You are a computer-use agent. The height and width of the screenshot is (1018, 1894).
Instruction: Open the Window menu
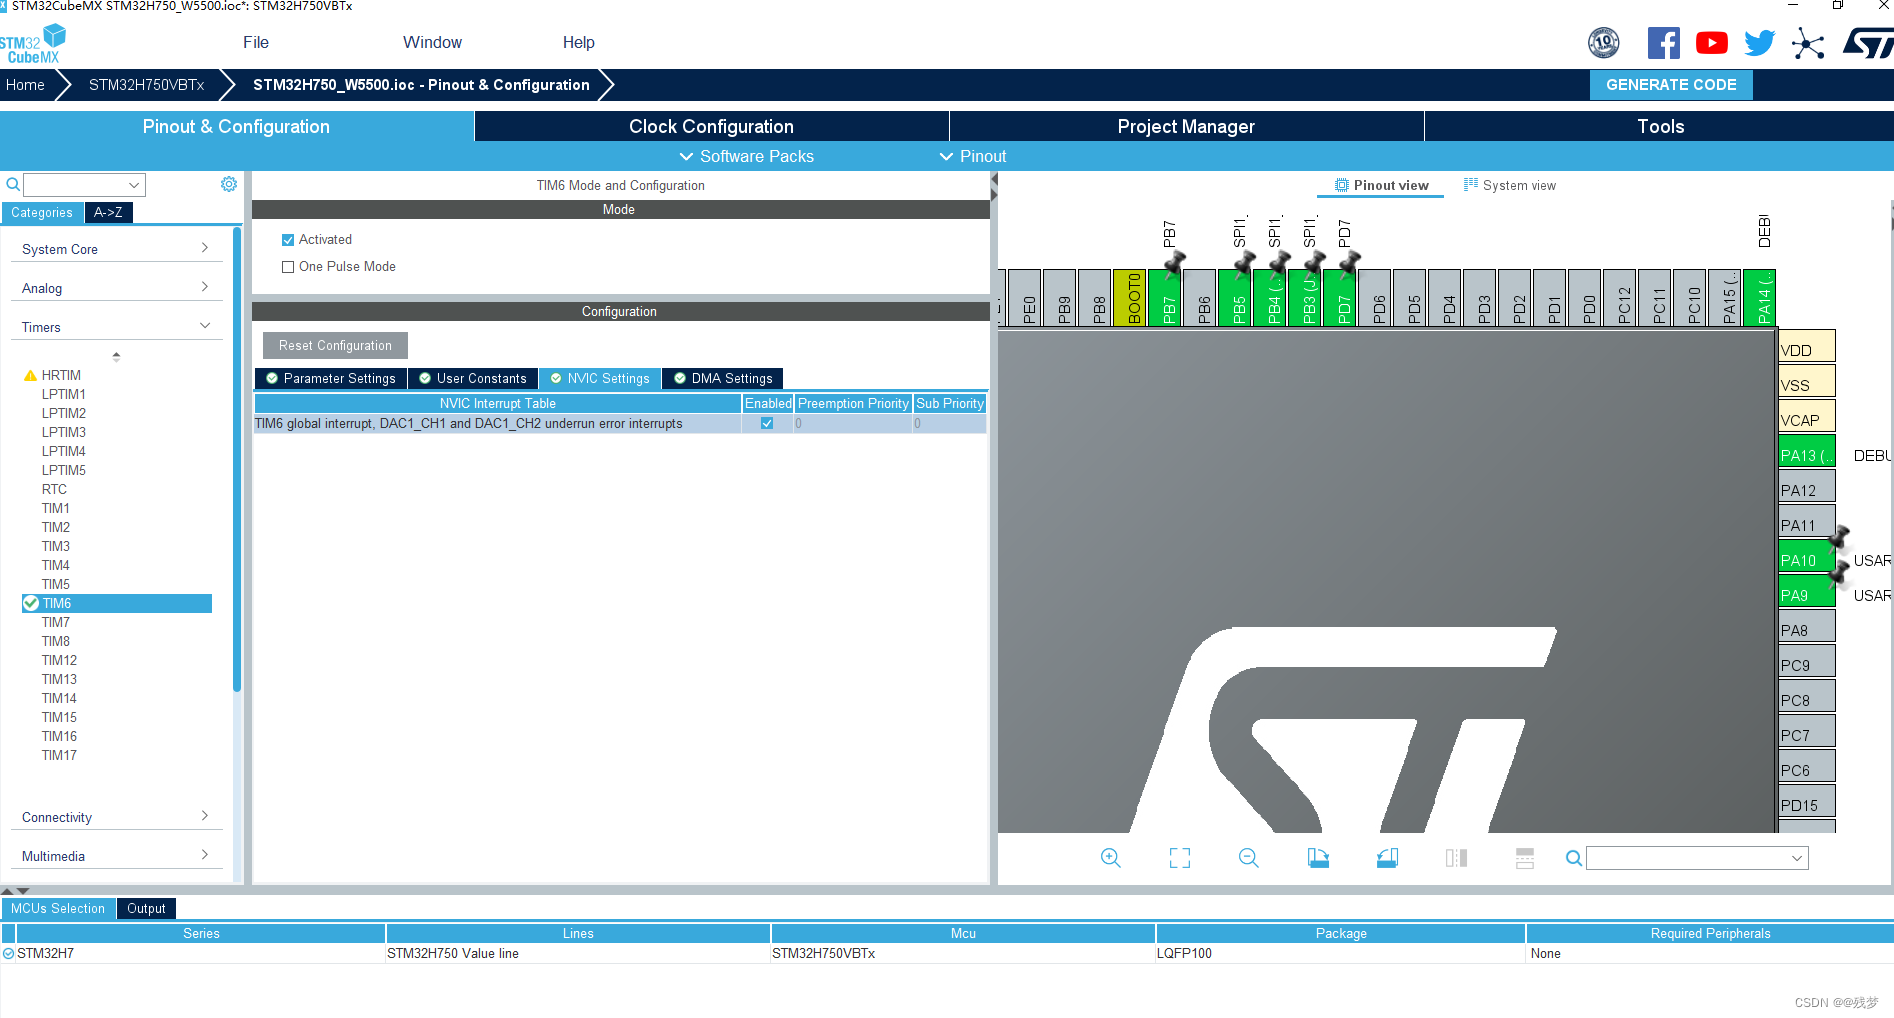click(x=432, y=42)
